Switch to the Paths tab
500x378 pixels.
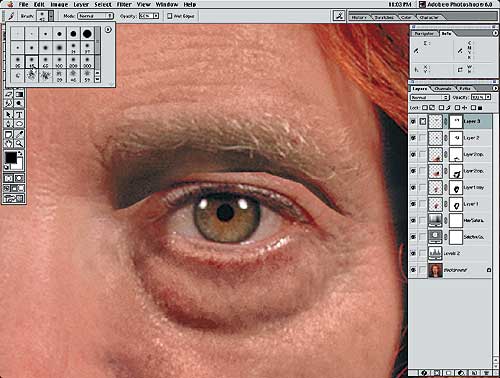(x=465, y=88)
